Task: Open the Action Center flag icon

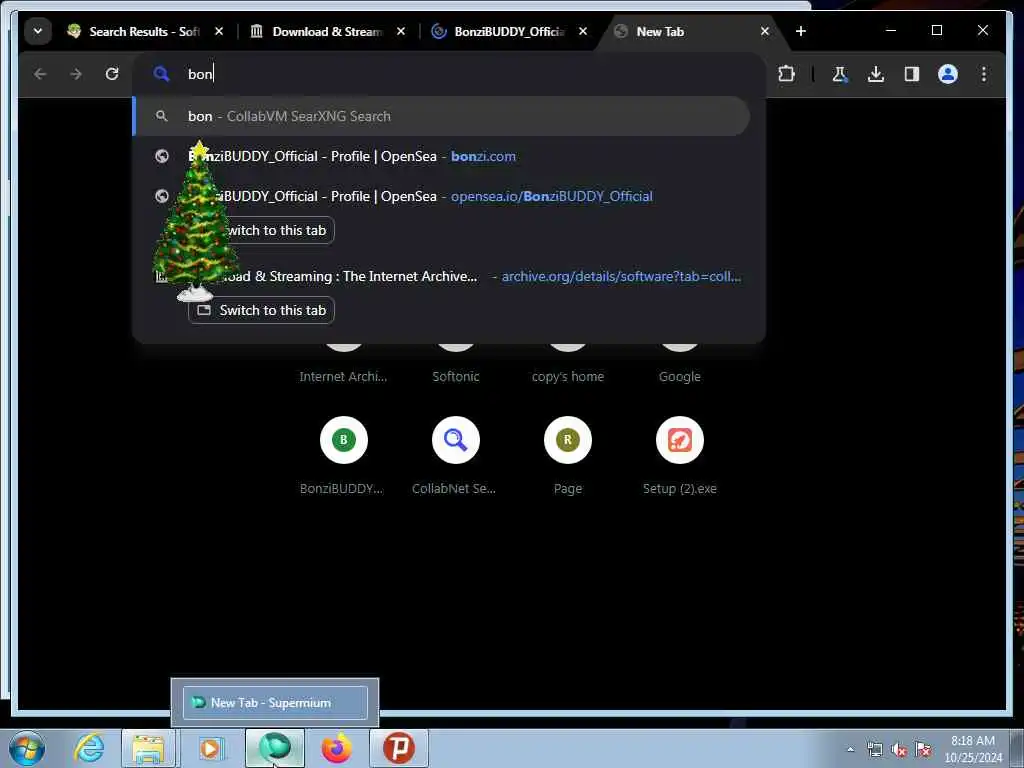Action: click(923, 749)
